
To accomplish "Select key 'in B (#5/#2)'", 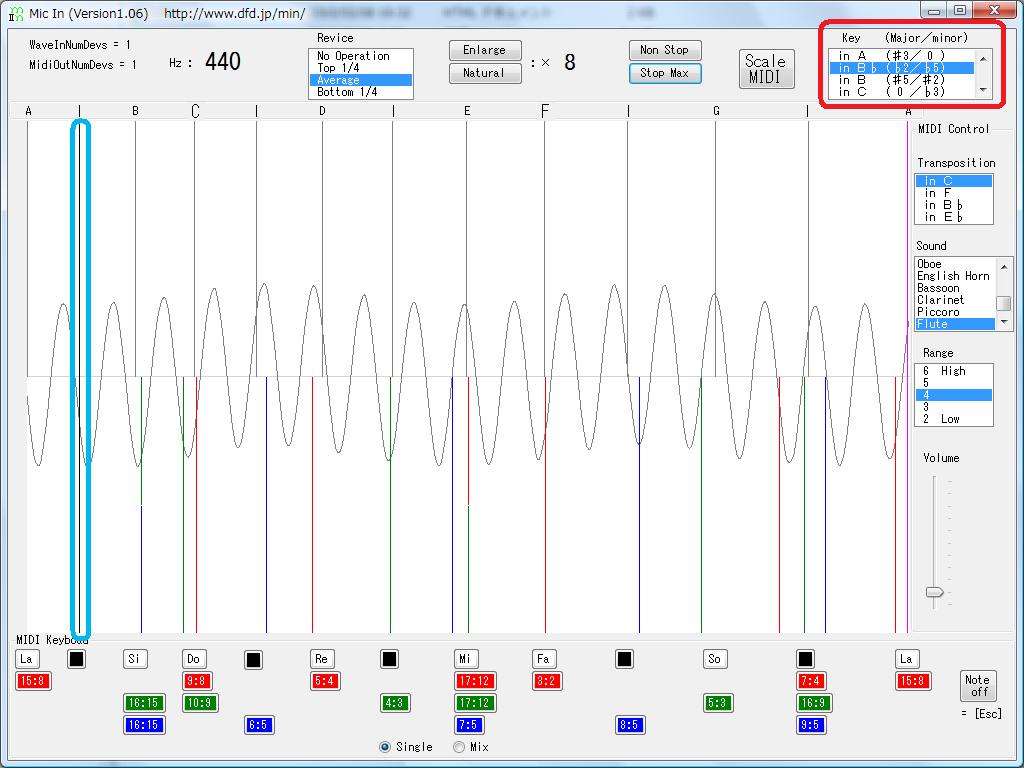I will click(902, 80).
